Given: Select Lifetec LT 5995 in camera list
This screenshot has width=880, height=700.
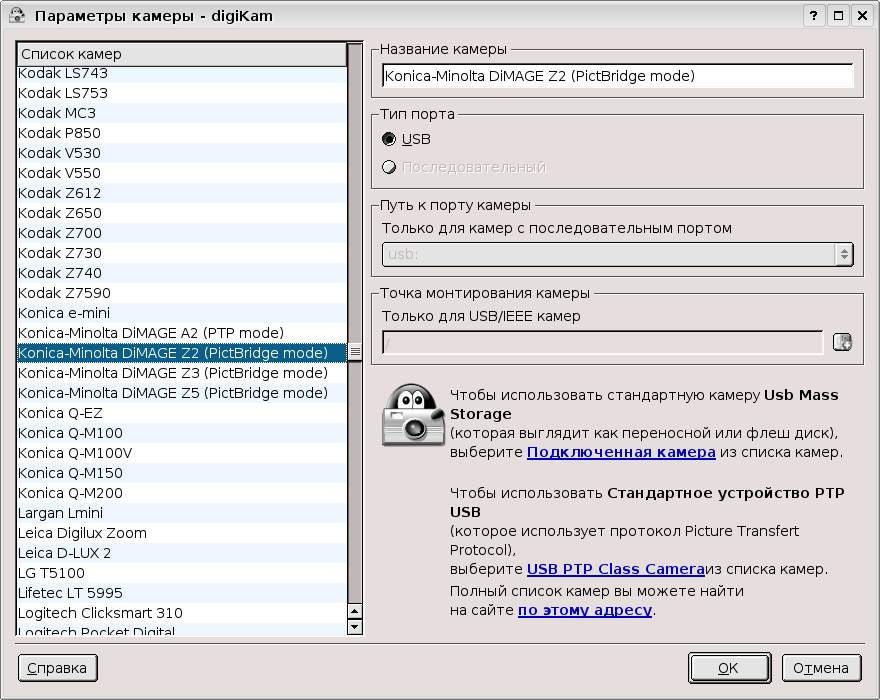Looking at the screenshot, I should tap(182, 593).
